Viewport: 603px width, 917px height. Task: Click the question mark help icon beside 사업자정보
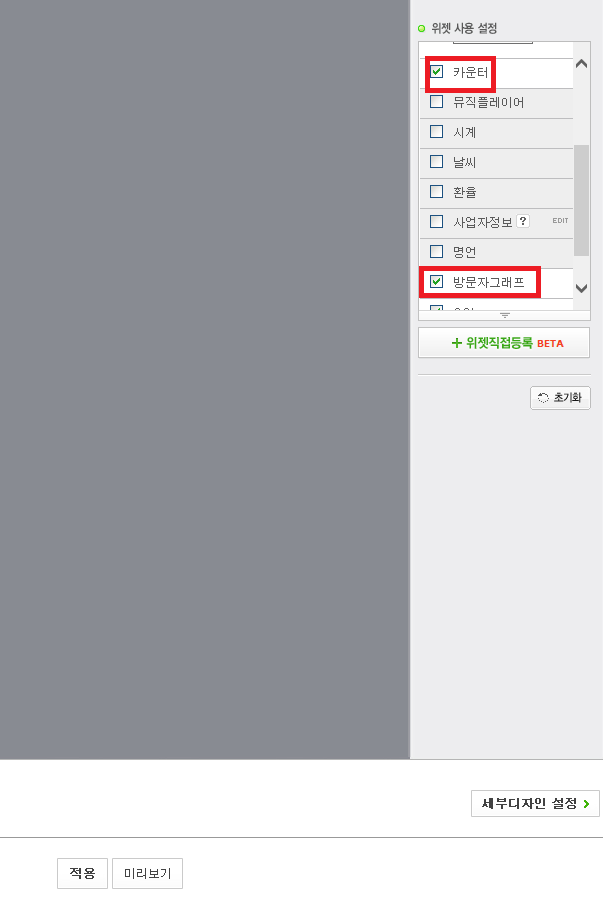click(x=523, y=221)
